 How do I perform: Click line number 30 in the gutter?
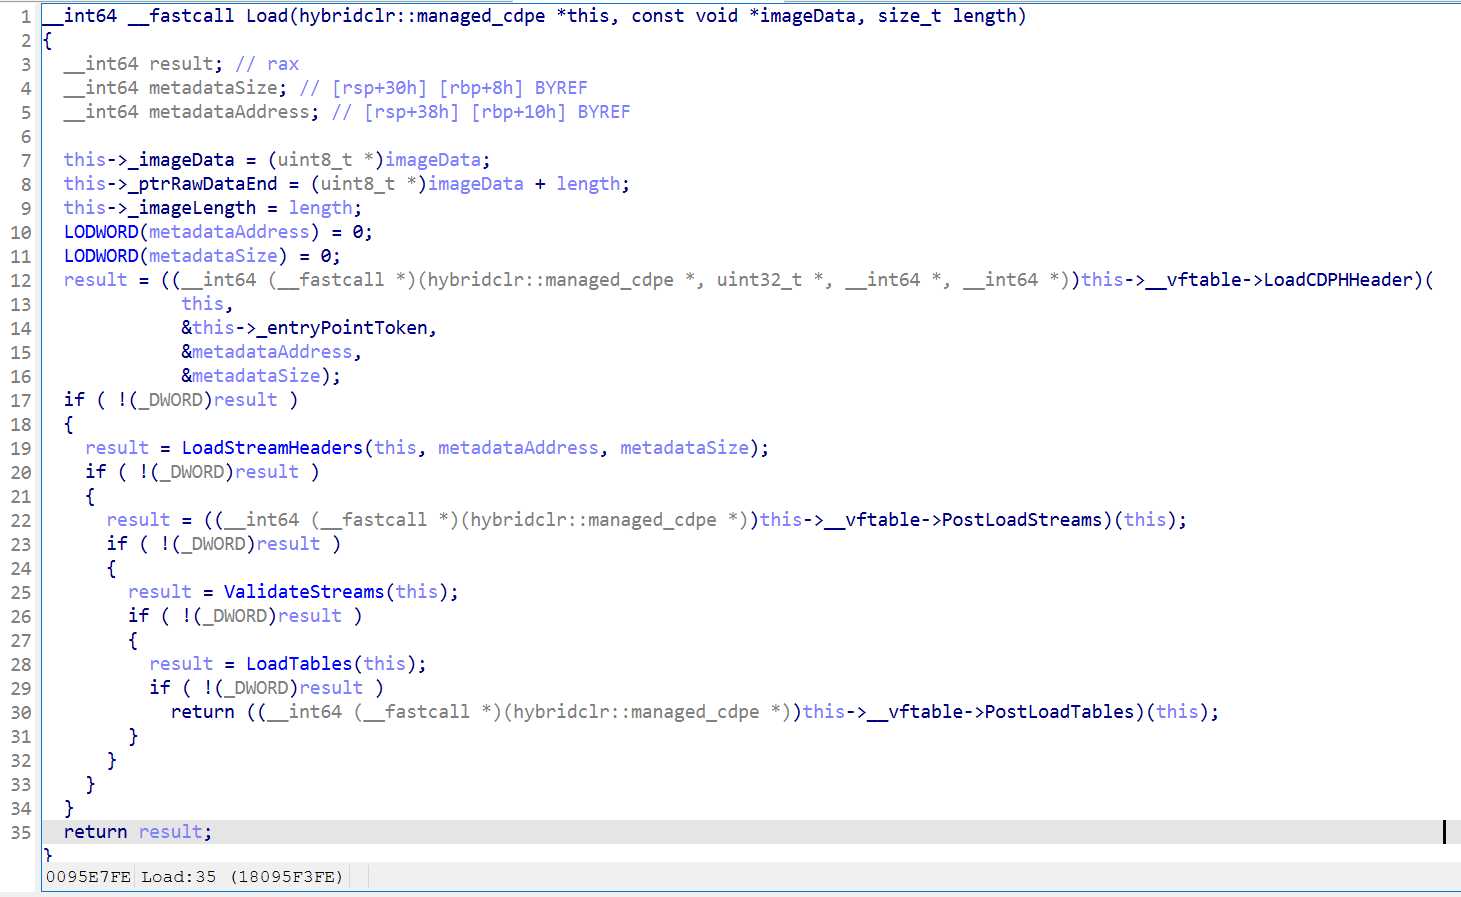click(x=21, y=712)
